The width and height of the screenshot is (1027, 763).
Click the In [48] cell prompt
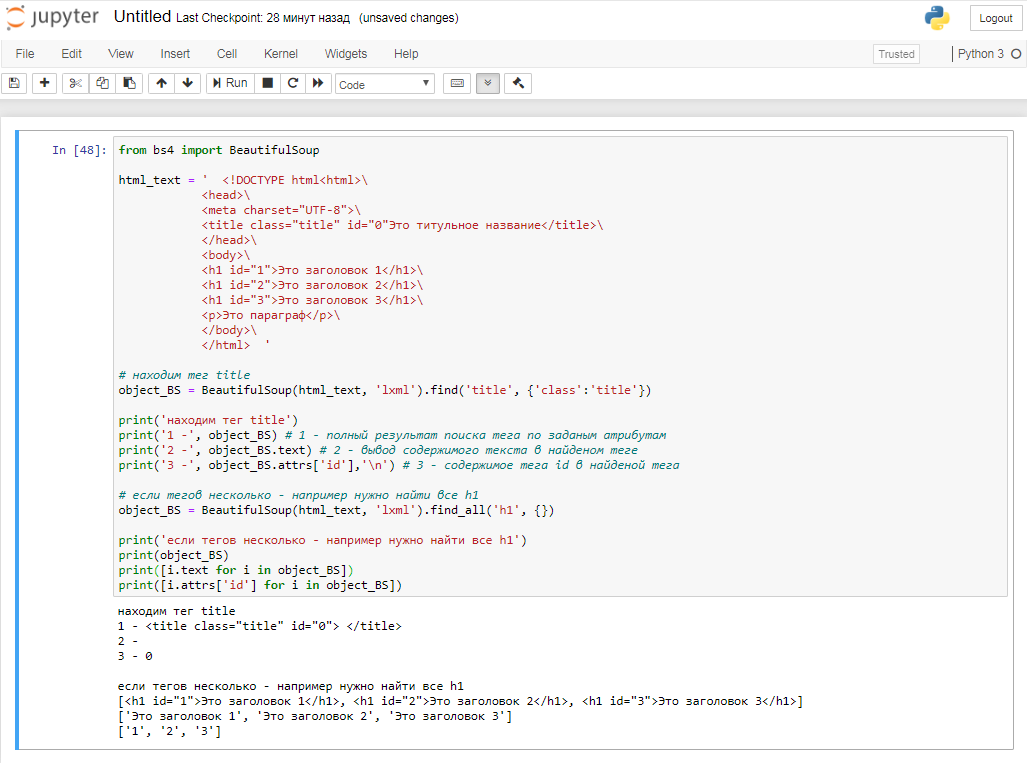pos(79,150)
